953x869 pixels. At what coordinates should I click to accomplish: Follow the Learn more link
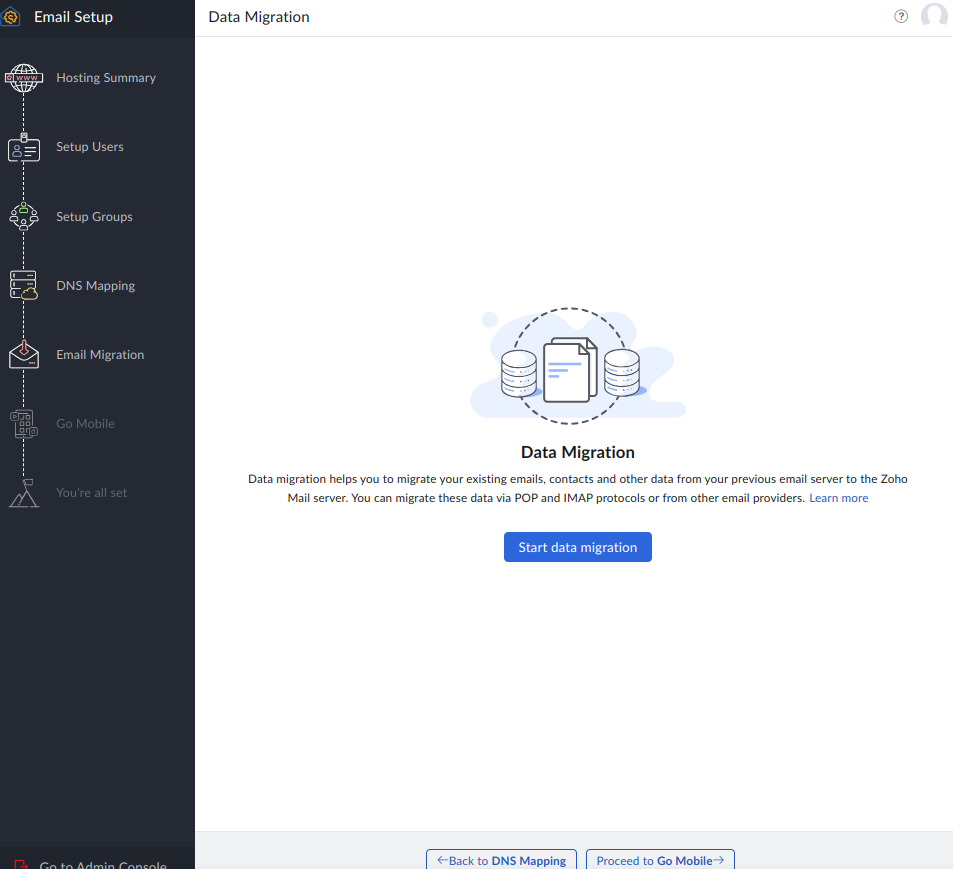[x=838, y=498]
